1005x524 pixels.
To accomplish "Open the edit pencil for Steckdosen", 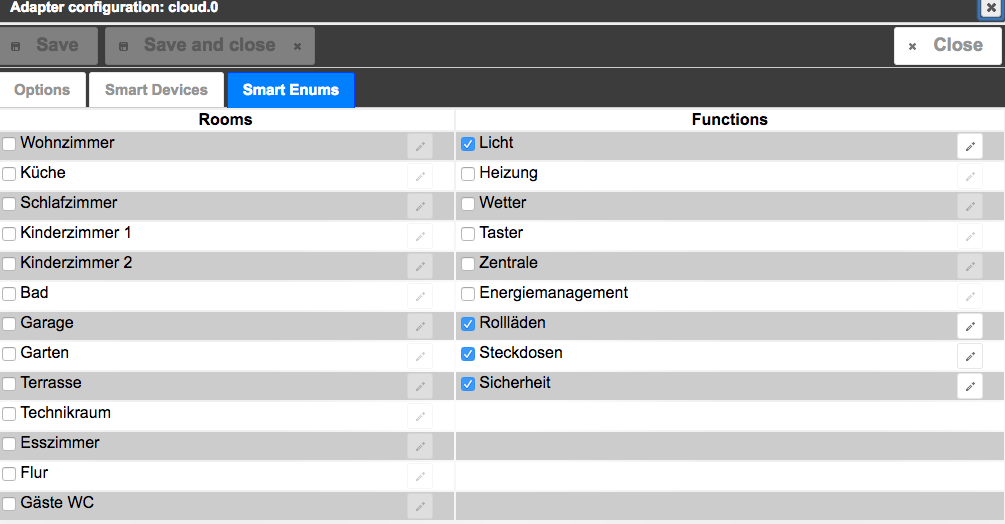I will point(969,356).
